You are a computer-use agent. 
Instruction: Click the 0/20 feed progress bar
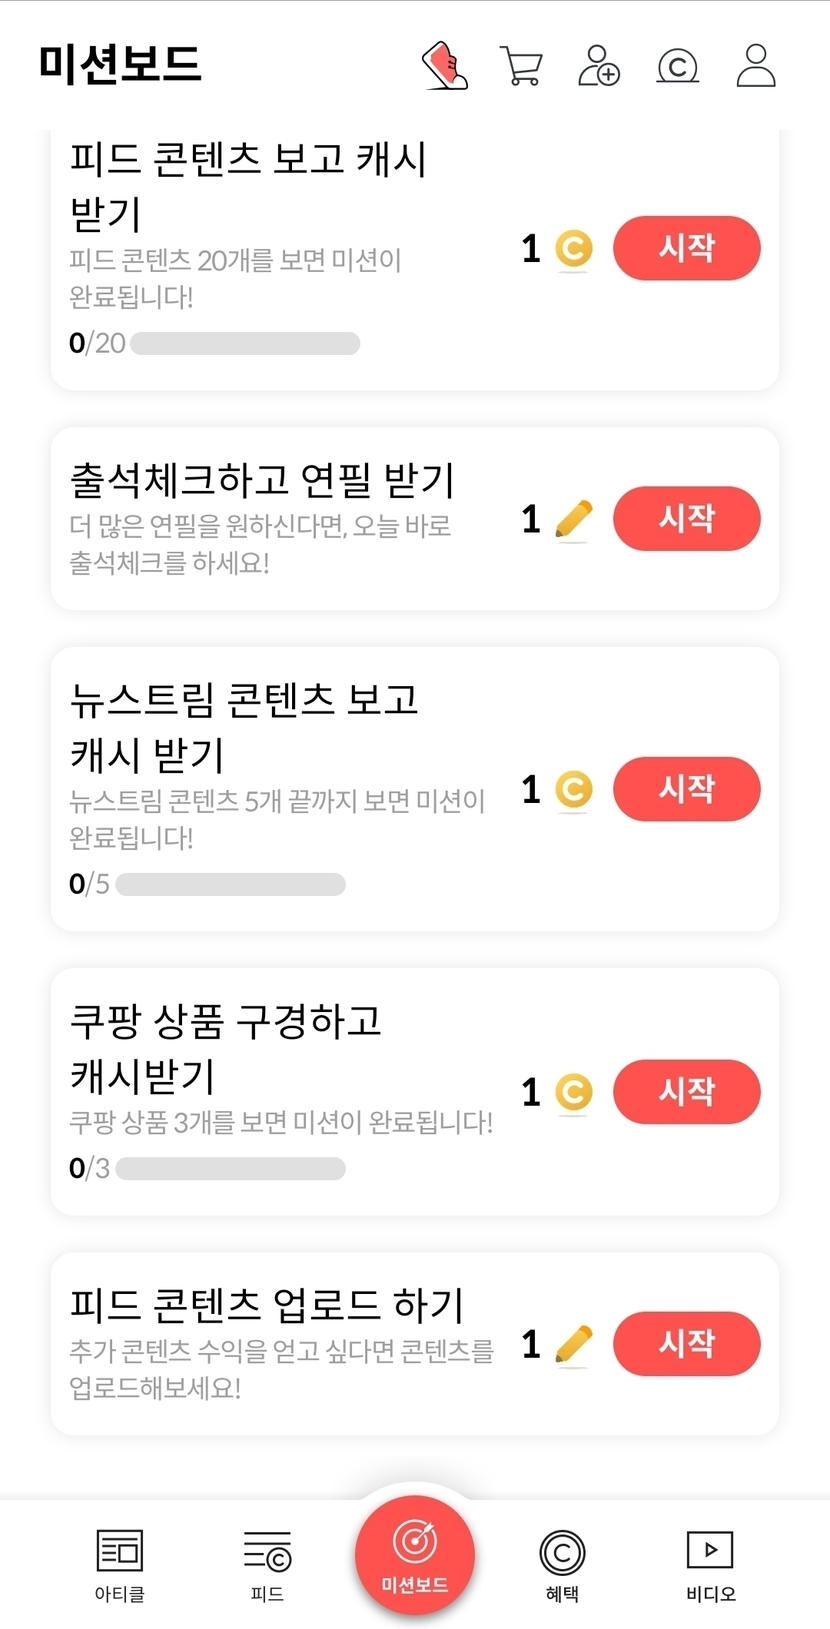[245, 344]
